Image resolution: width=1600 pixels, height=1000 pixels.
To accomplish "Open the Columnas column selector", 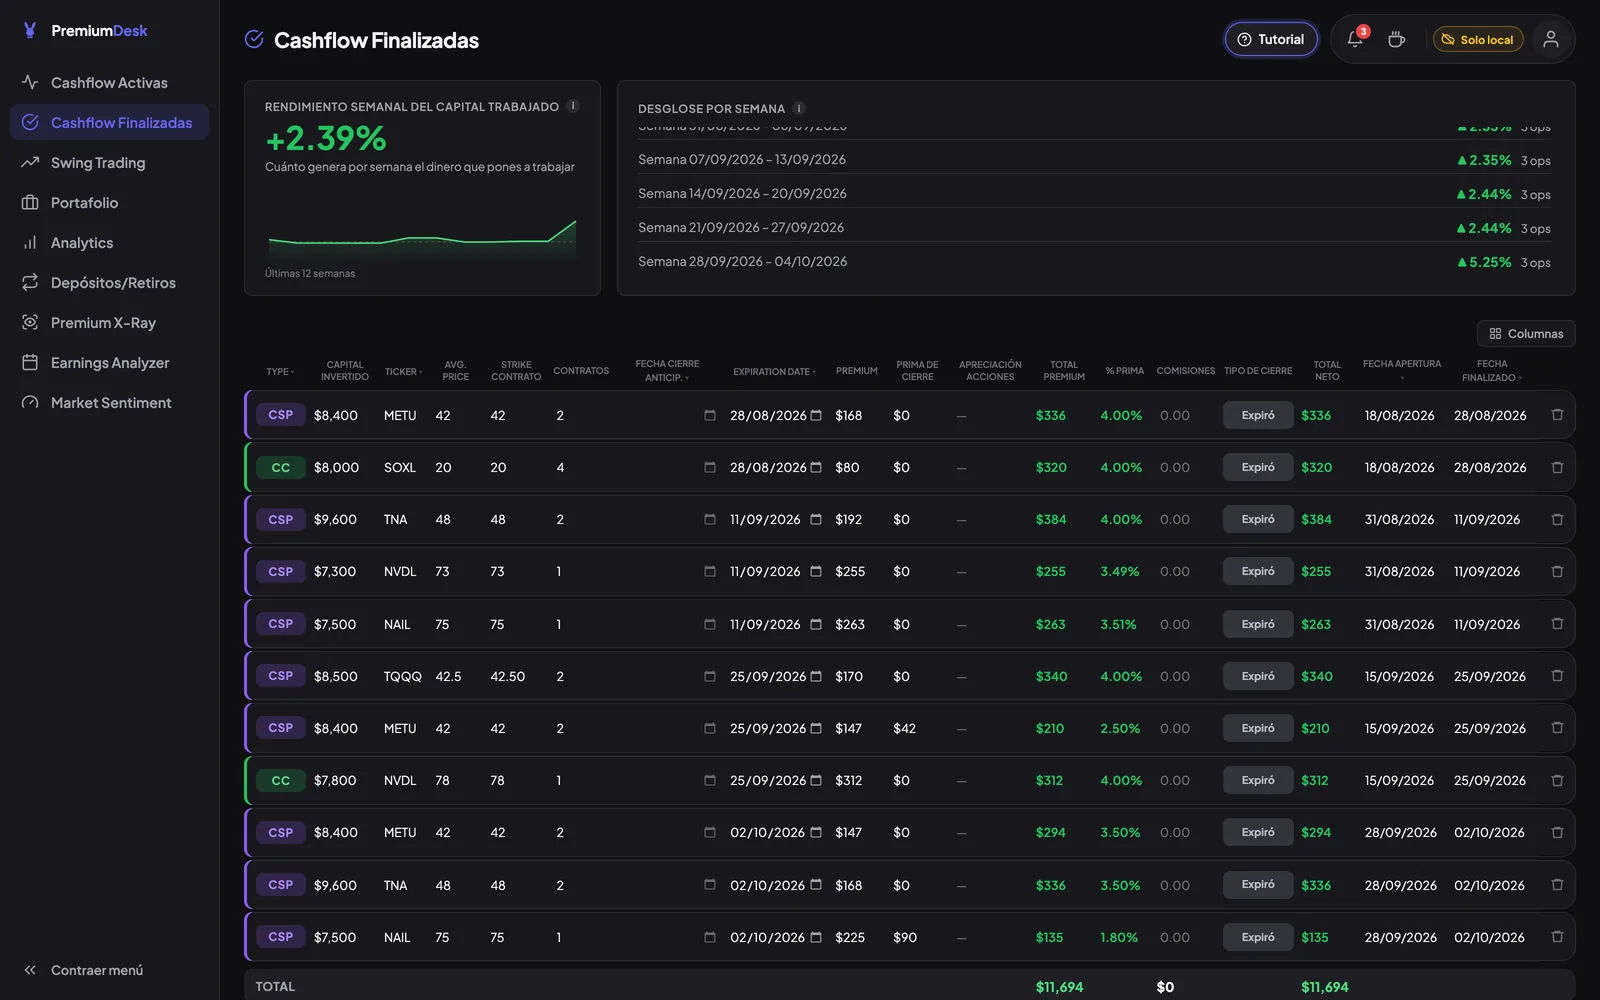I will tap(1526, 333).
